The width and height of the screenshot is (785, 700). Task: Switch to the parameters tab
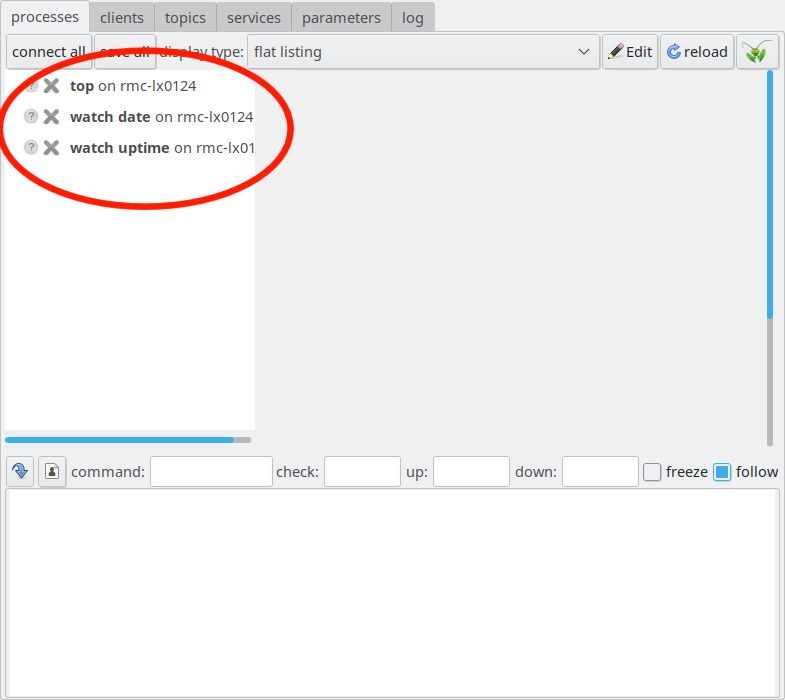(341, 18)
